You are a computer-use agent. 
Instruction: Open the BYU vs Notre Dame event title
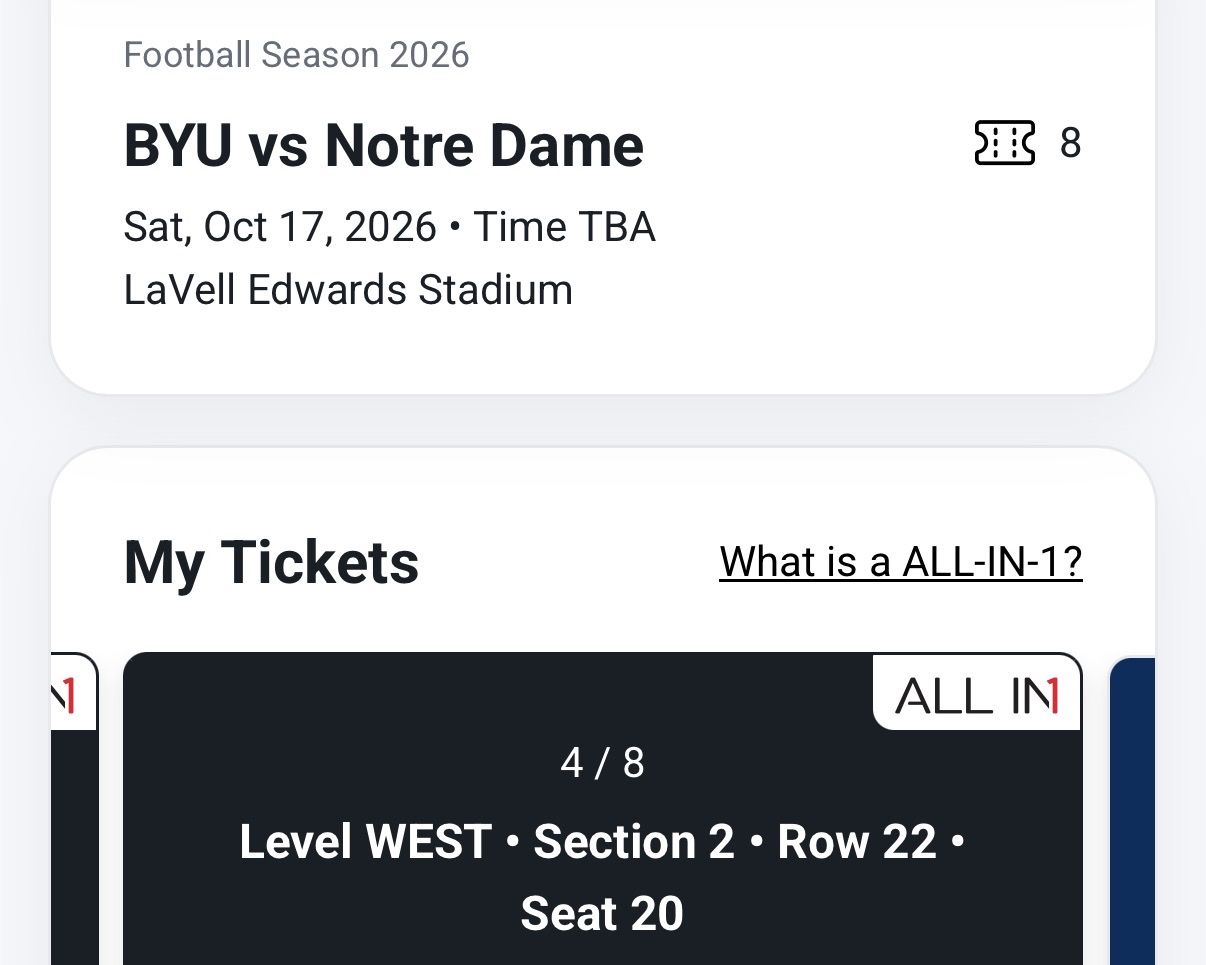pyautogui.click(x=384, y=145)
